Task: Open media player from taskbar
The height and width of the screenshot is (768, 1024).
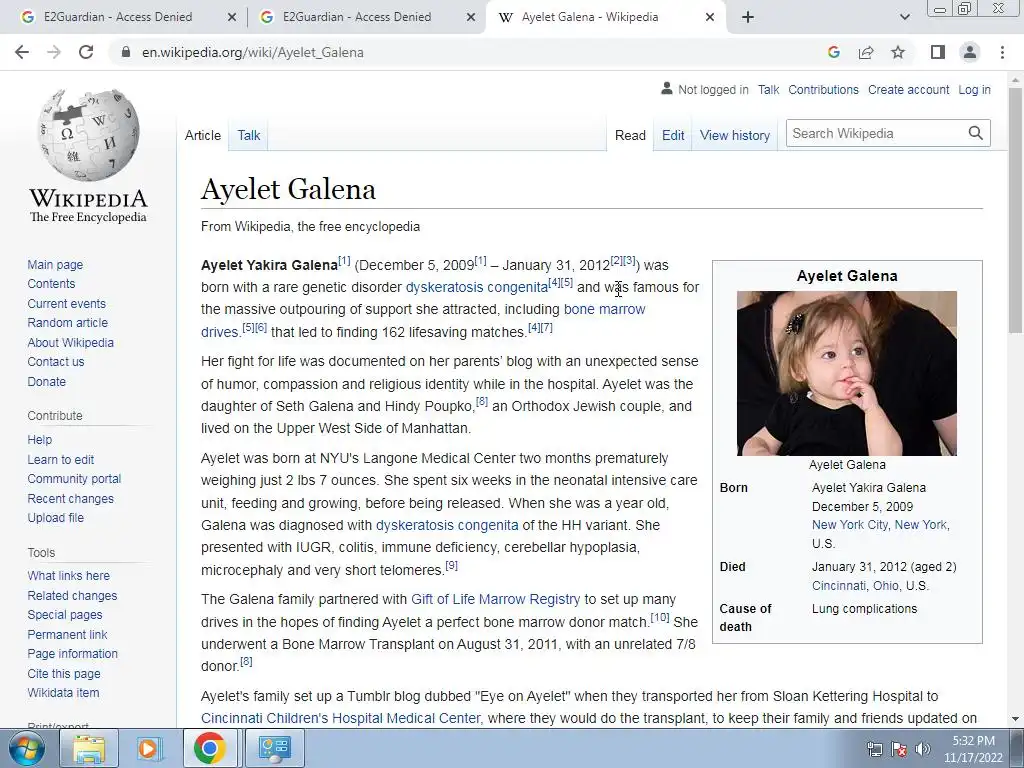Action: click(x=150, y=748)
